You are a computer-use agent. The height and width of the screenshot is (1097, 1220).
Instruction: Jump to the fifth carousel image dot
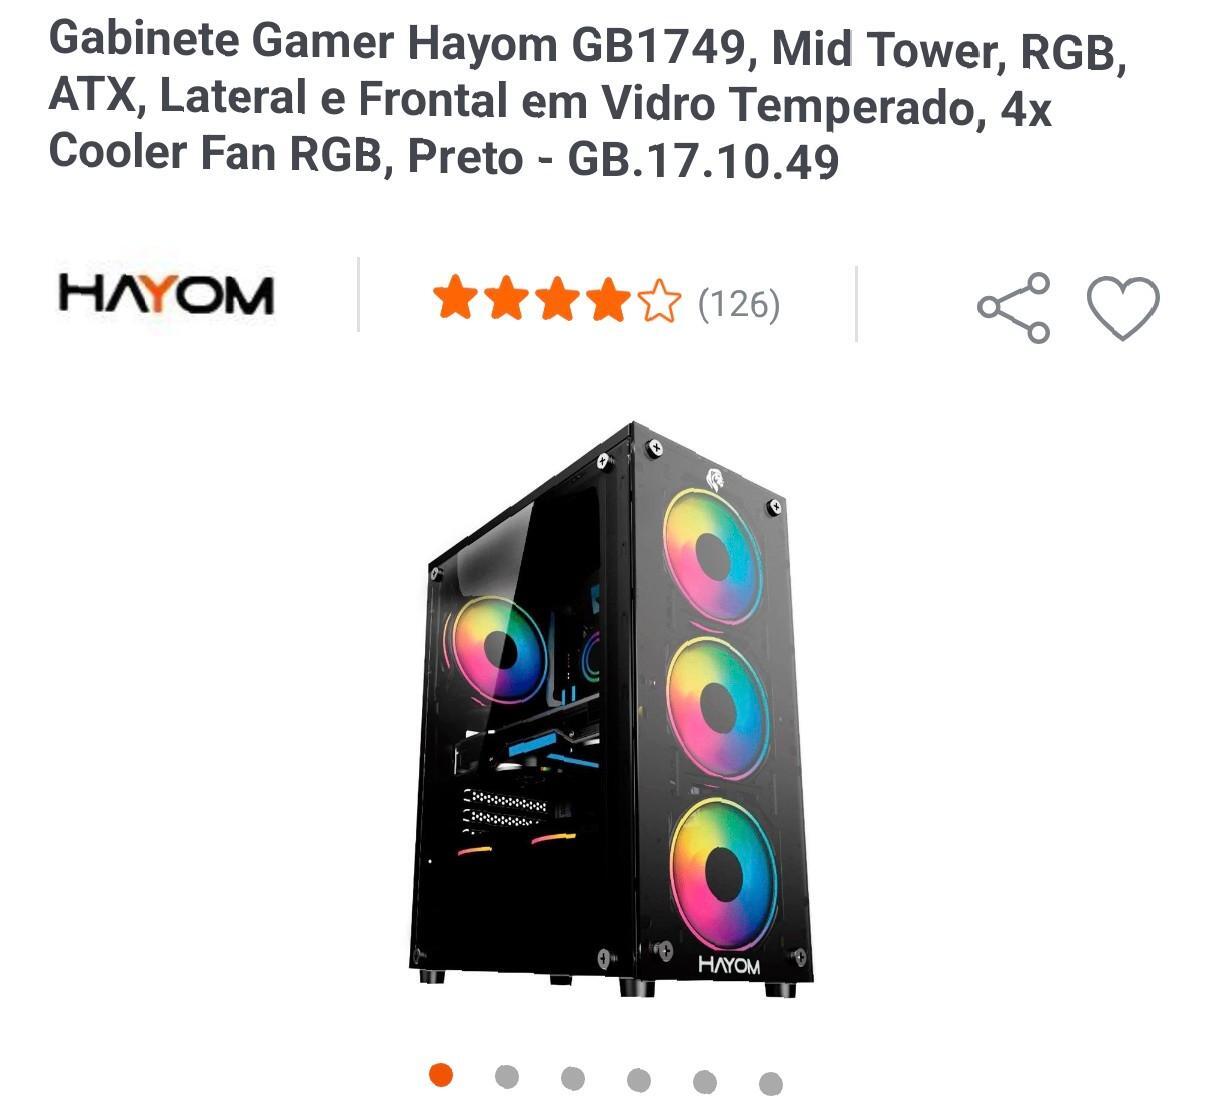[705, 1082]
